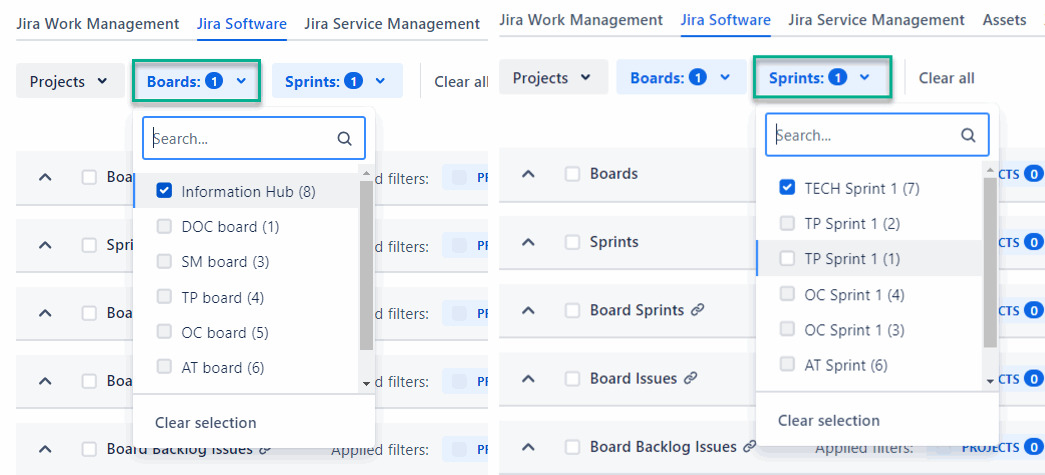Click link icon beside Board Backlog Issues, right screenshot
Screen dimensions: 1045x475
point(750,446)
